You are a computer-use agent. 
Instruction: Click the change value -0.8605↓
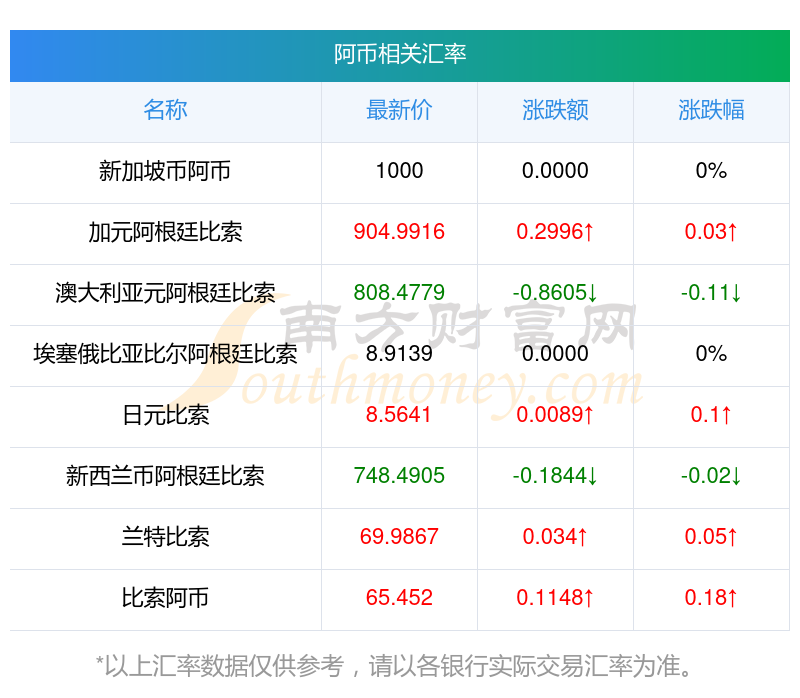coord(555,293)
